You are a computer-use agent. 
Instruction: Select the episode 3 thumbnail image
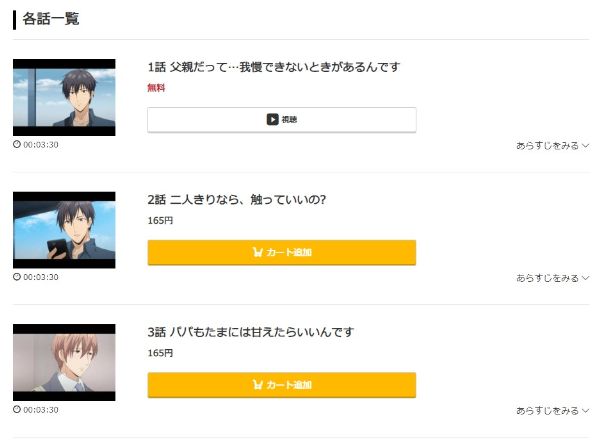tap(64, 362)
